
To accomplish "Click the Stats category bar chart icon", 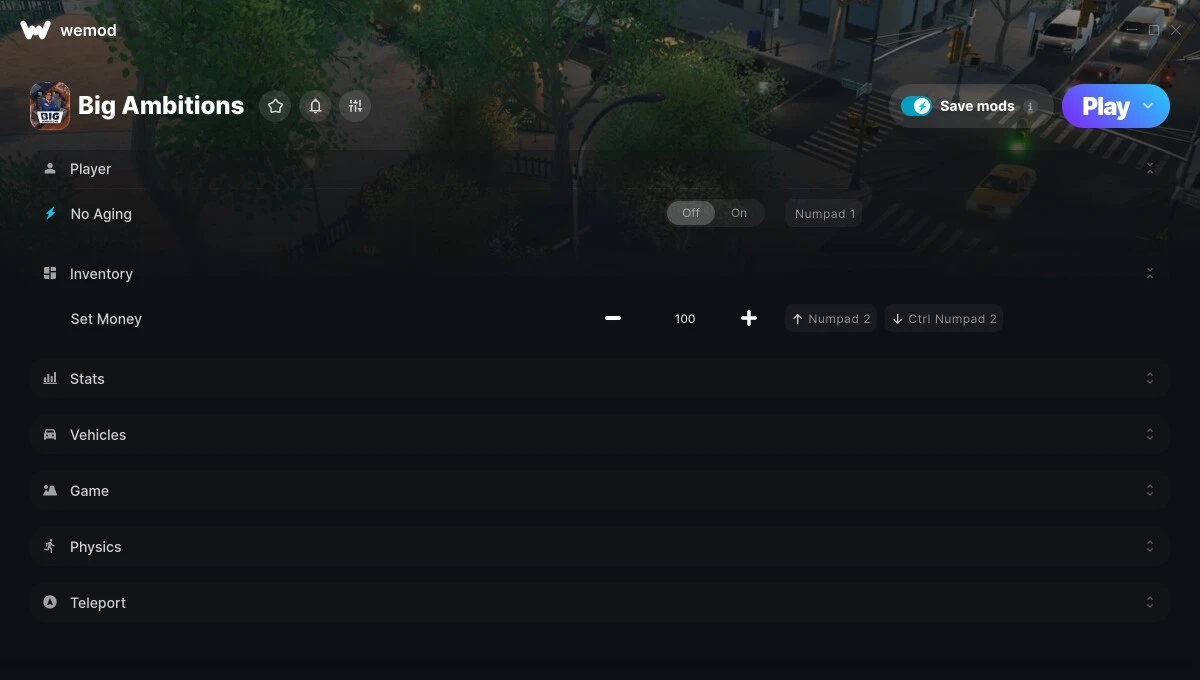I will [50, 378].
